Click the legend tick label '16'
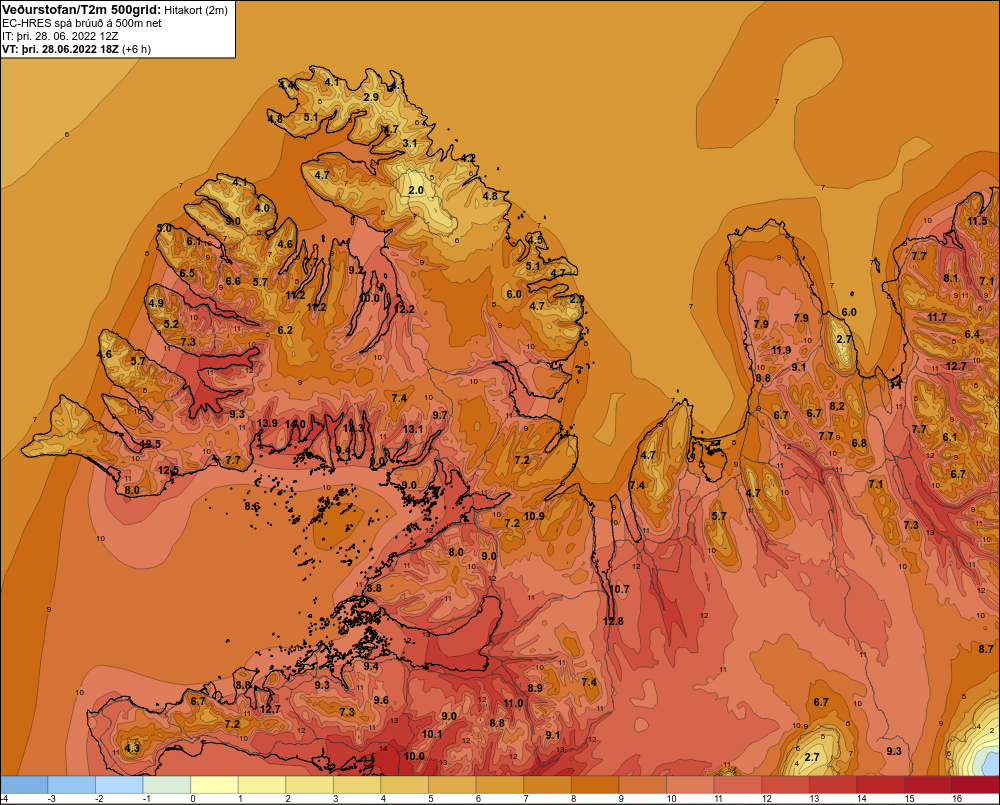Viewport: 1000px width, 805px height. click(x=957, y=799)
